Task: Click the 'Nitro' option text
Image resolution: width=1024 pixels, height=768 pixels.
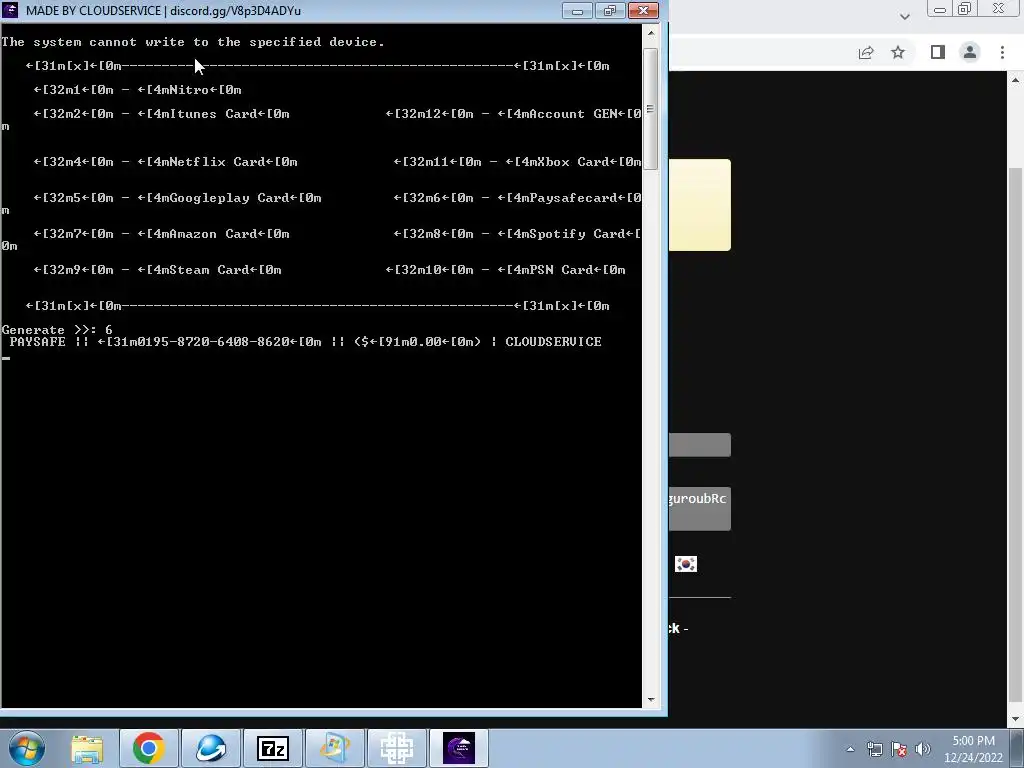Action: click(x=189, y=89)
